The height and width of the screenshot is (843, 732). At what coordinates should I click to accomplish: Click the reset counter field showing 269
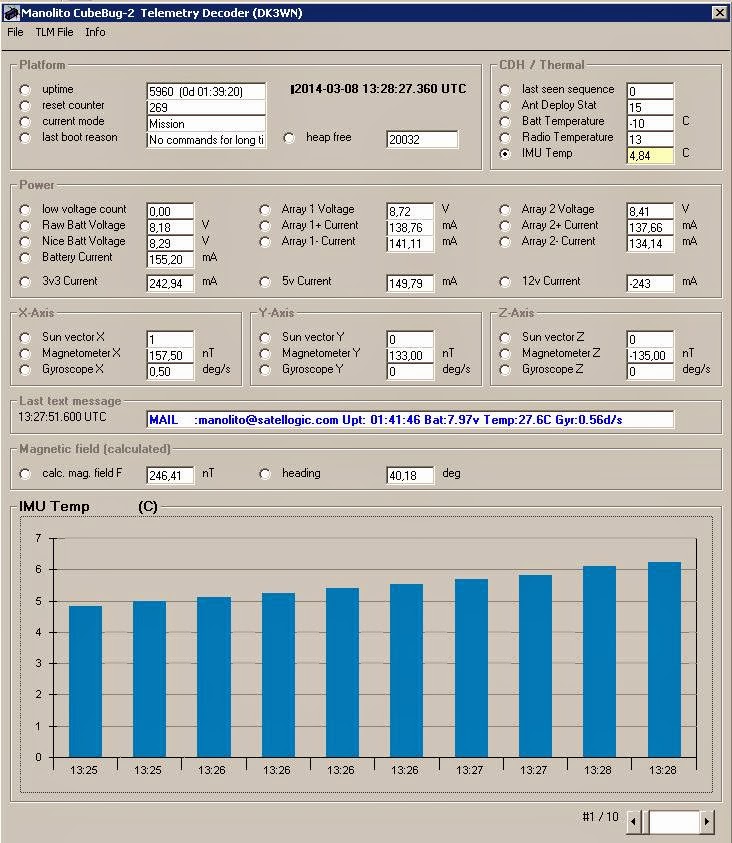point(206,108)
